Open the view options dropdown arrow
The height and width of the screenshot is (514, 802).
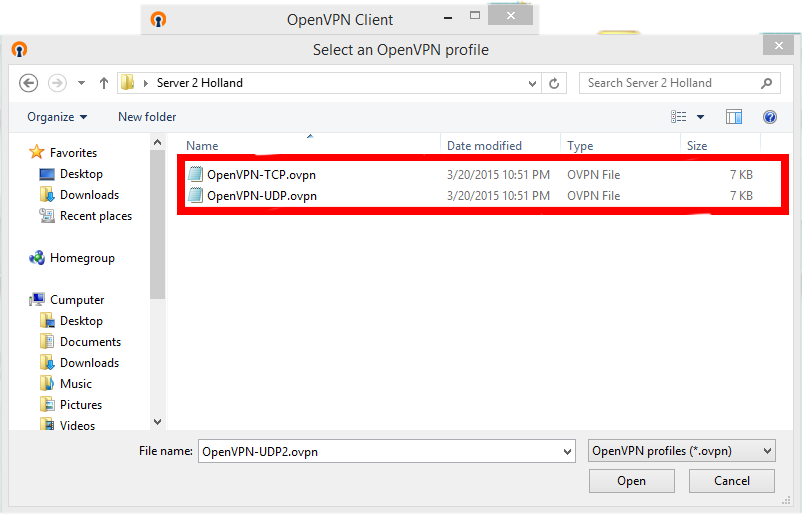coord(701,117)
